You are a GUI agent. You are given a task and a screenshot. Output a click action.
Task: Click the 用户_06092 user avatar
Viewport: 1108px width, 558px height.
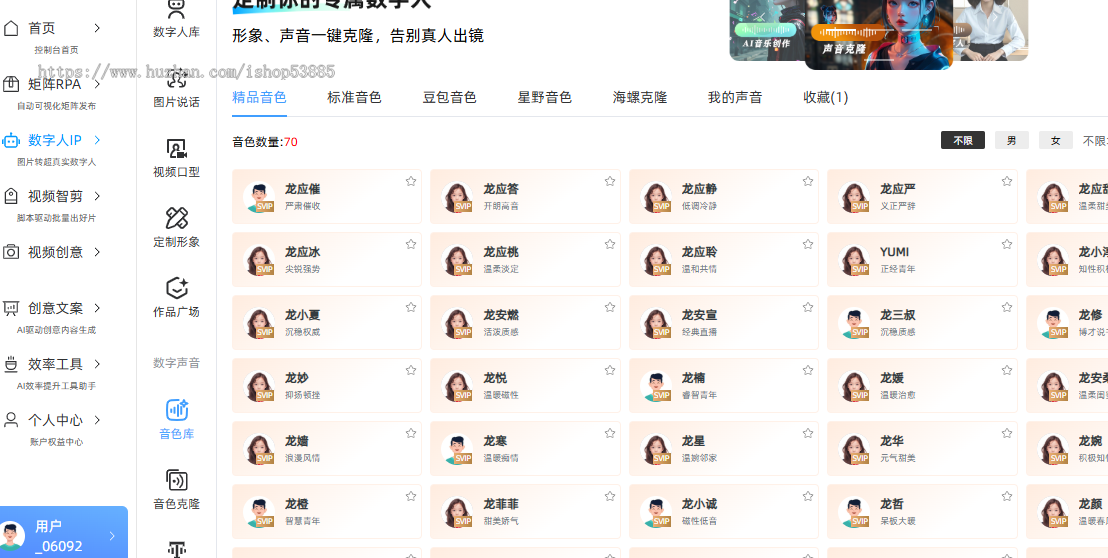pos(11,536)
